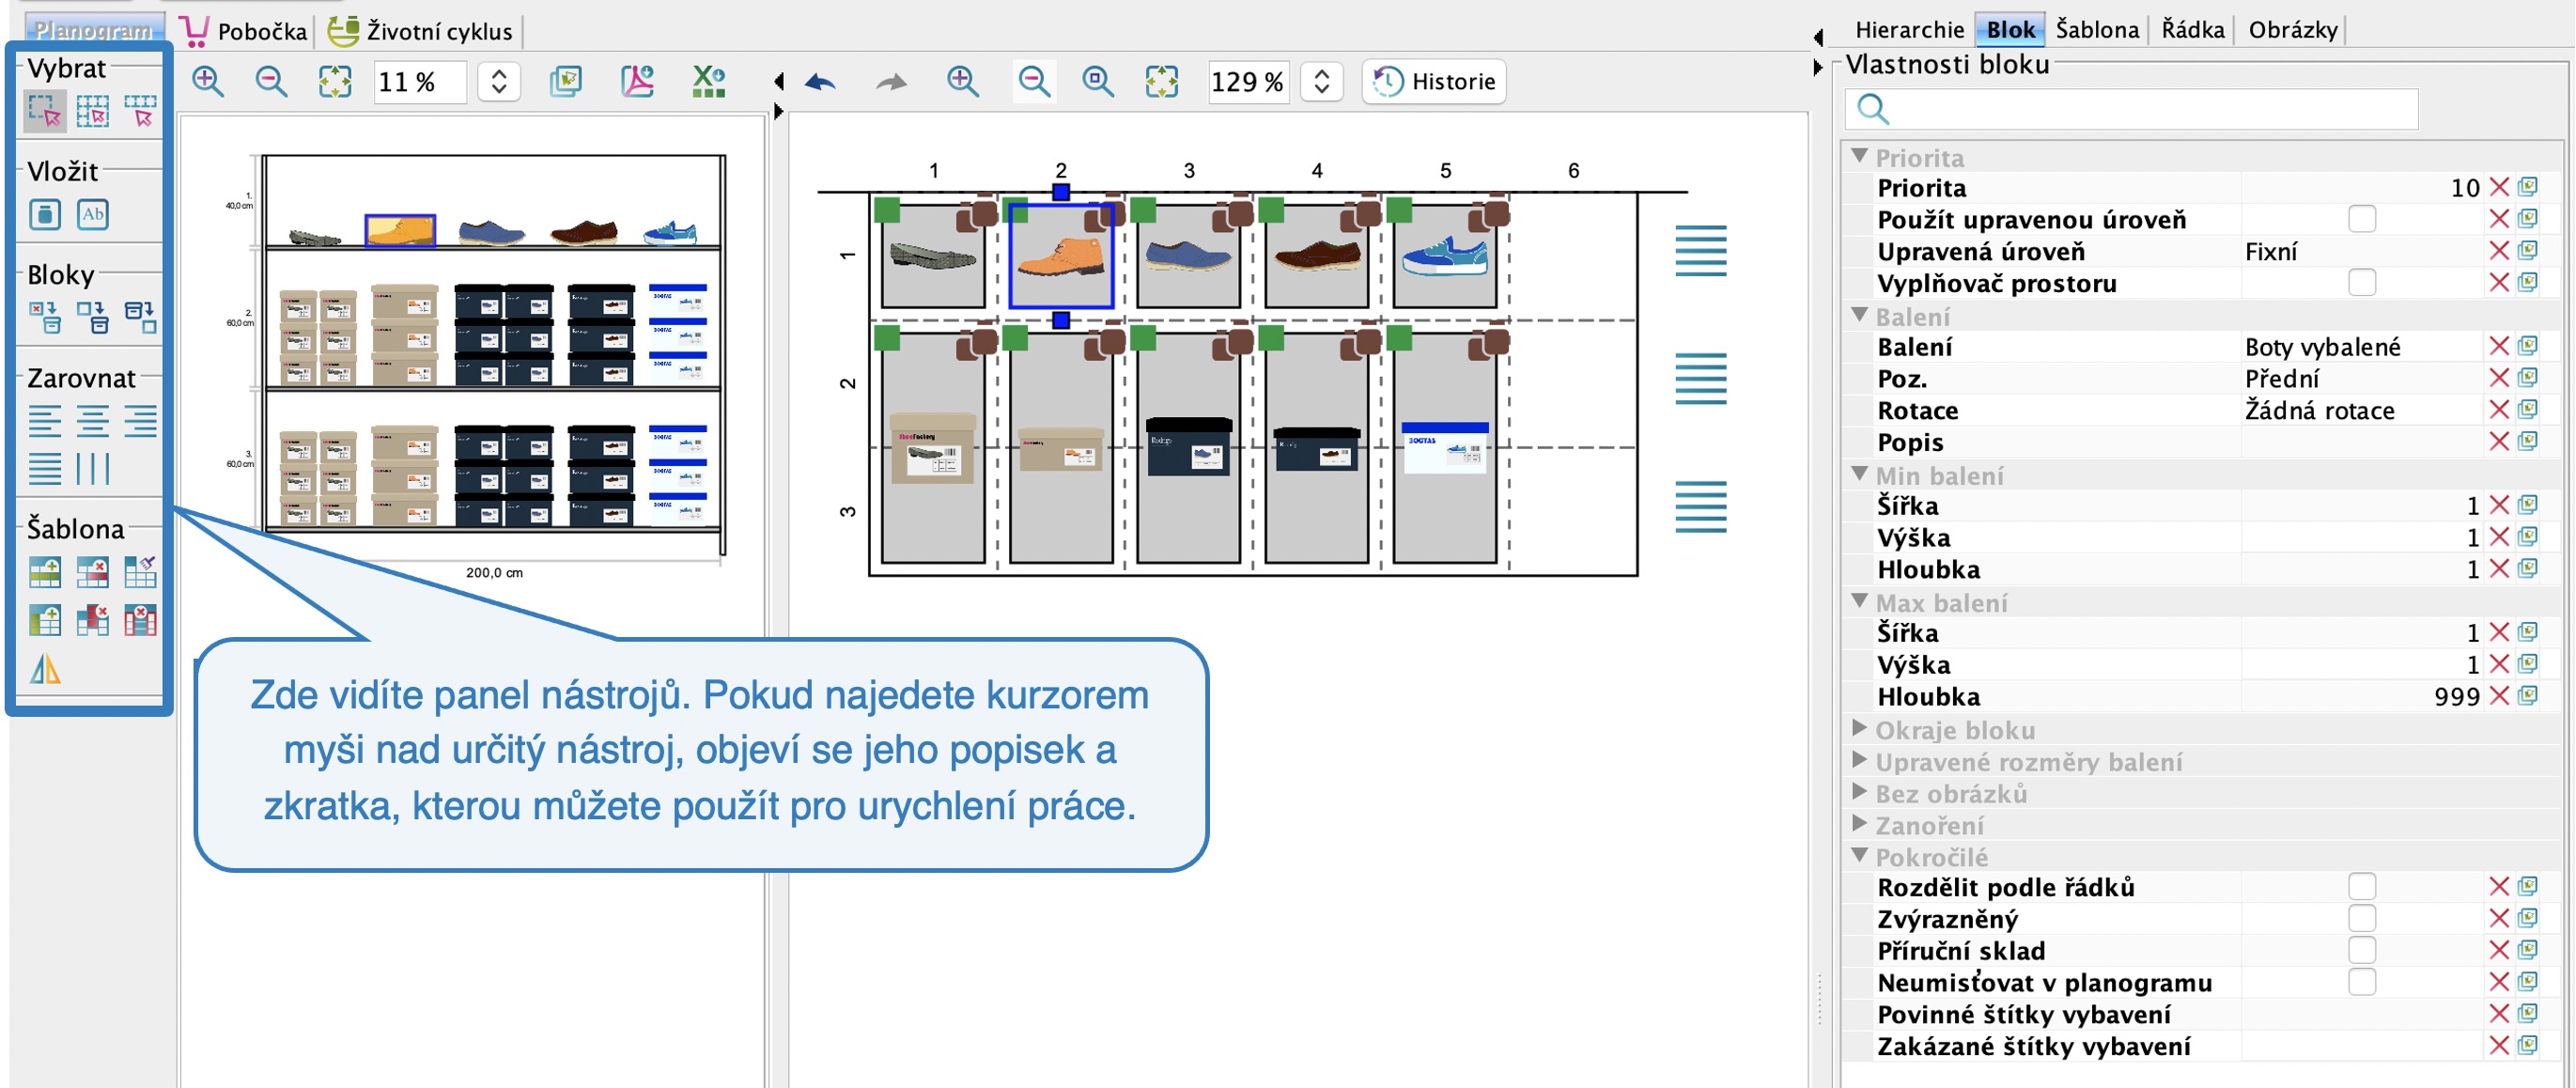Image resolution: width=2576 pixels, height=1088 pixels.
Task: Select the block selection tool under Vybrat
Action: [x=45, y=110]
